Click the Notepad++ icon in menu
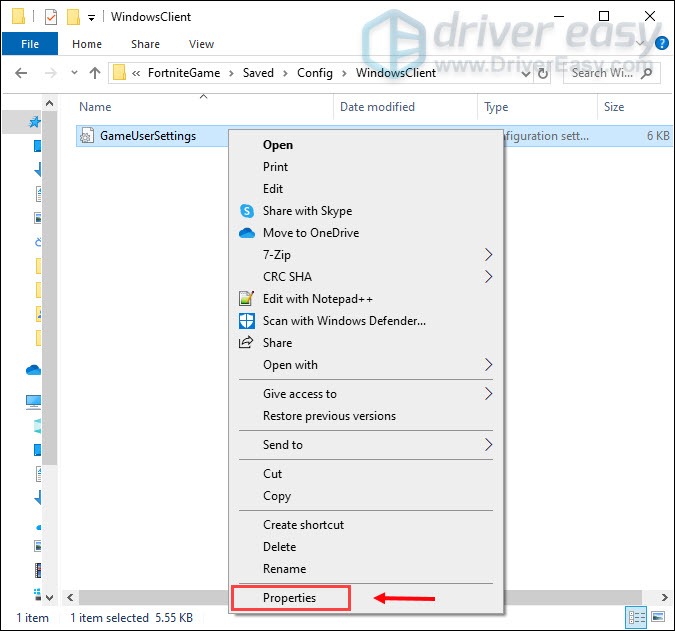675x631 pixels. pos(246,298)
